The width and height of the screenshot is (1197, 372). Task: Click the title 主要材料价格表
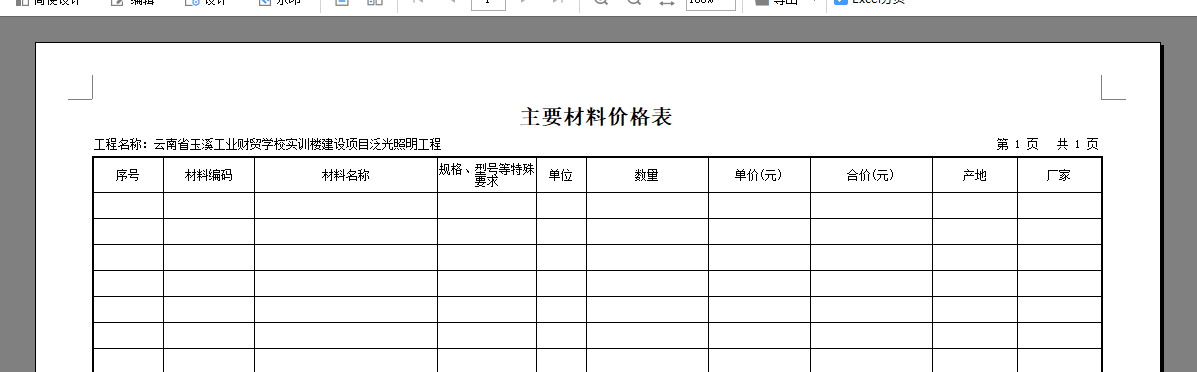pos(596,117)
